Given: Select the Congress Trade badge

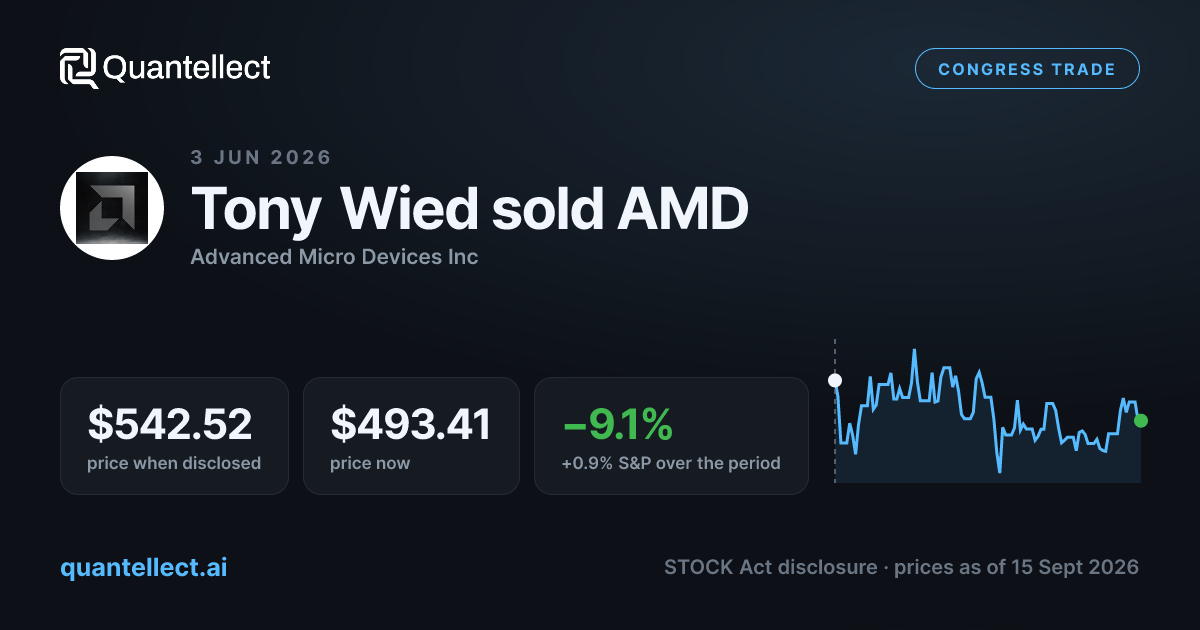Looking at the screenshot, I should (1027, 69).
